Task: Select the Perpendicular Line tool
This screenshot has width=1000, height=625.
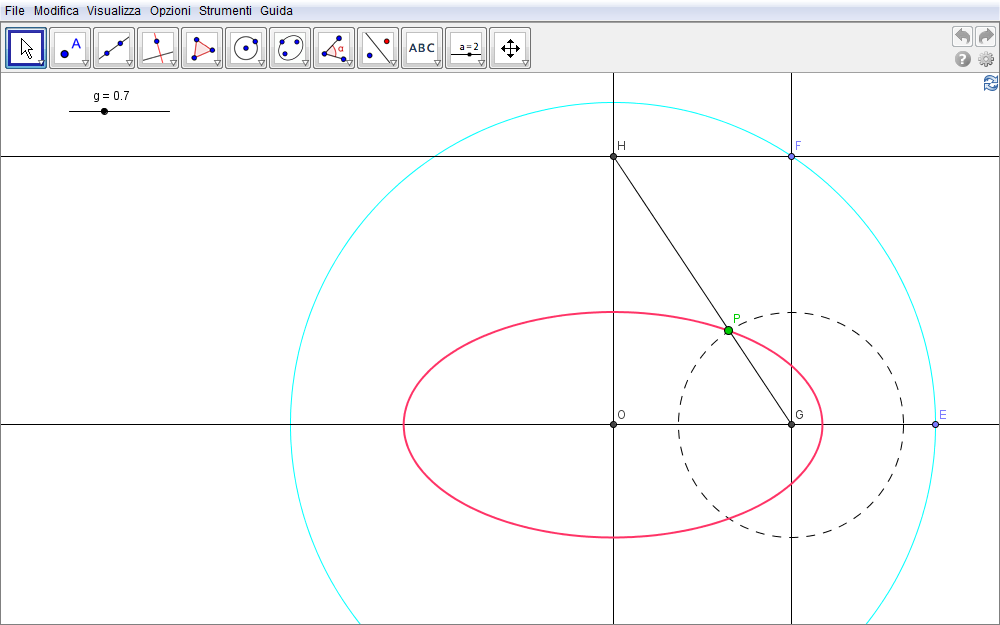Action: point(158,48)
